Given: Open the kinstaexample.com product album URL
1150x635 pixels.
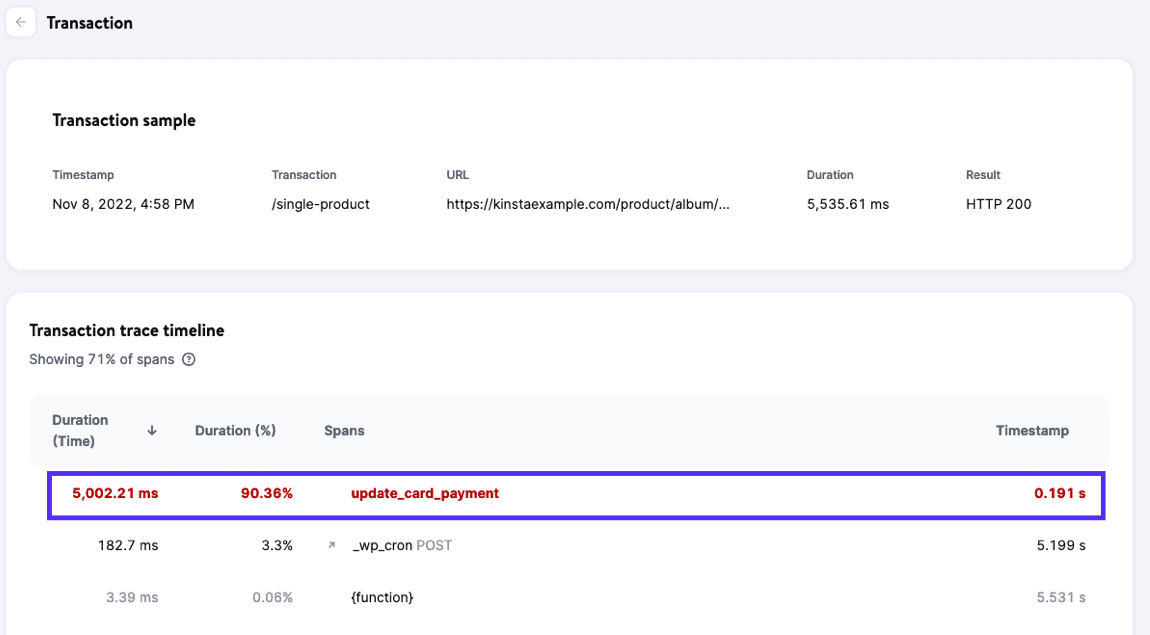Looking at the screenshot, I should tap(588, 204).
